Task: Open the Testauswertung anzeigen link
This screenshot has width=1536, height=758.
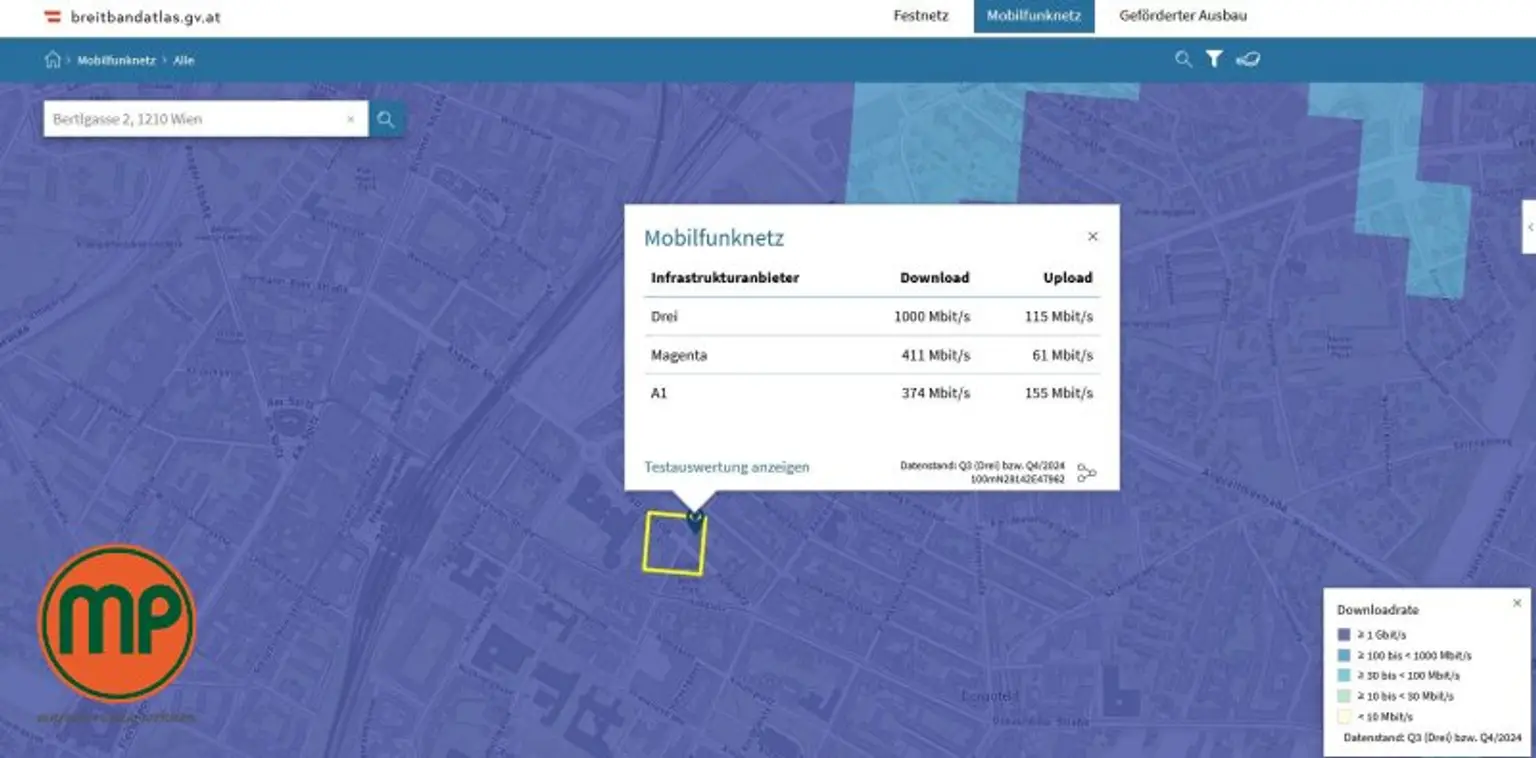Action: pyautogui.click(x=727, y=467)
